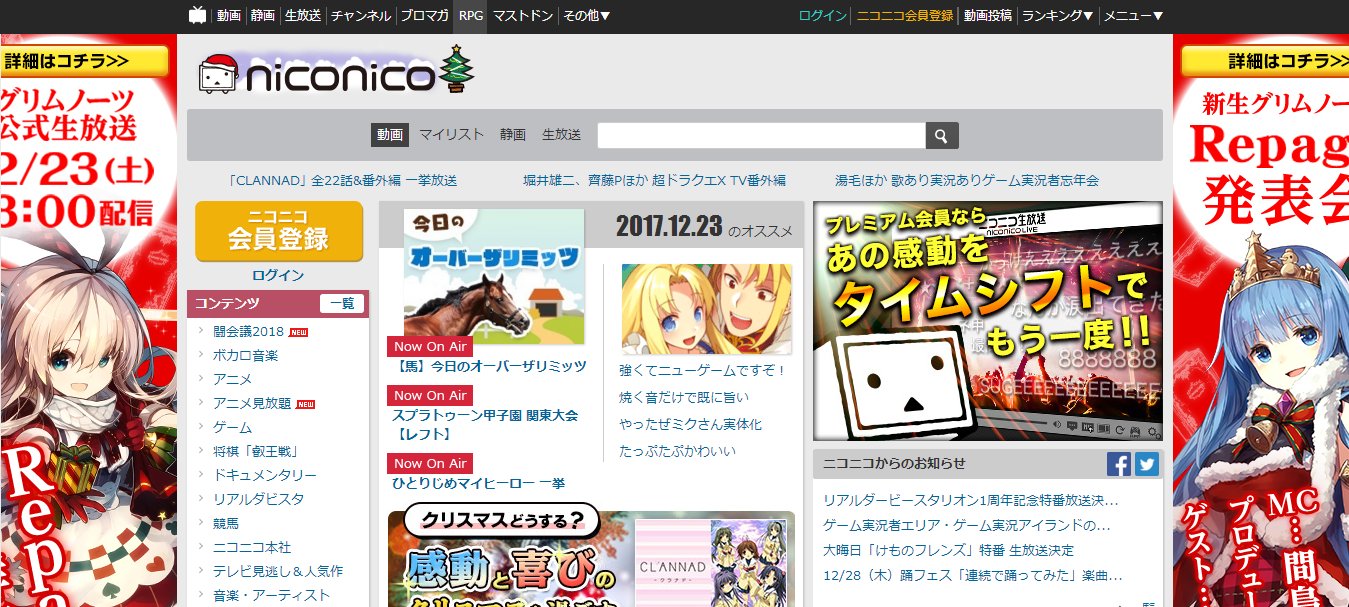Image resolution: width=1349 pixels, height=607 pixels.
Task: Select the 生放送 search tab
Action: pyautogui.click(x=561, y=134)
